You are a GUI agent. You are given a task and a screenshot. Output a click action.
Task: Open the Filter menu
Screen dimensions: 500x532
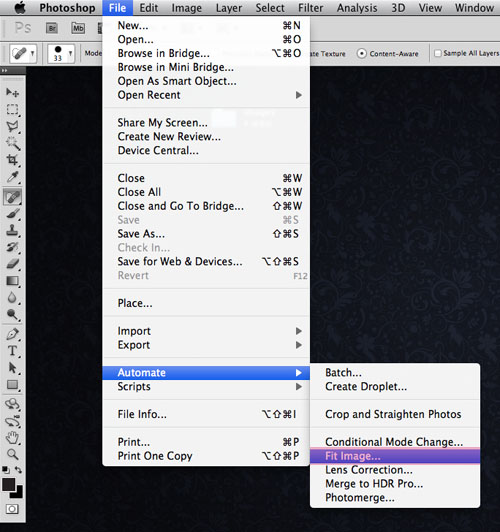point(310,8)
